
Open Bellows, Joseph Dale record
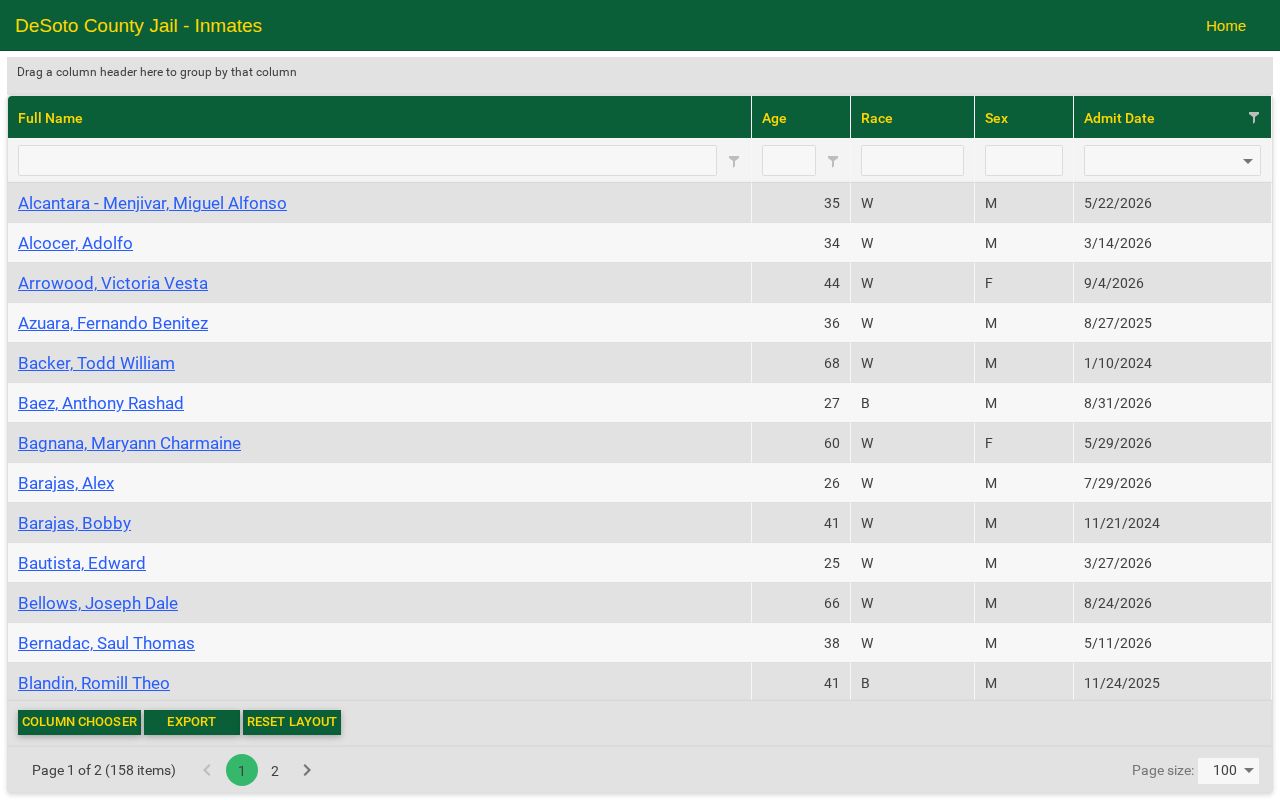[98, 603]
